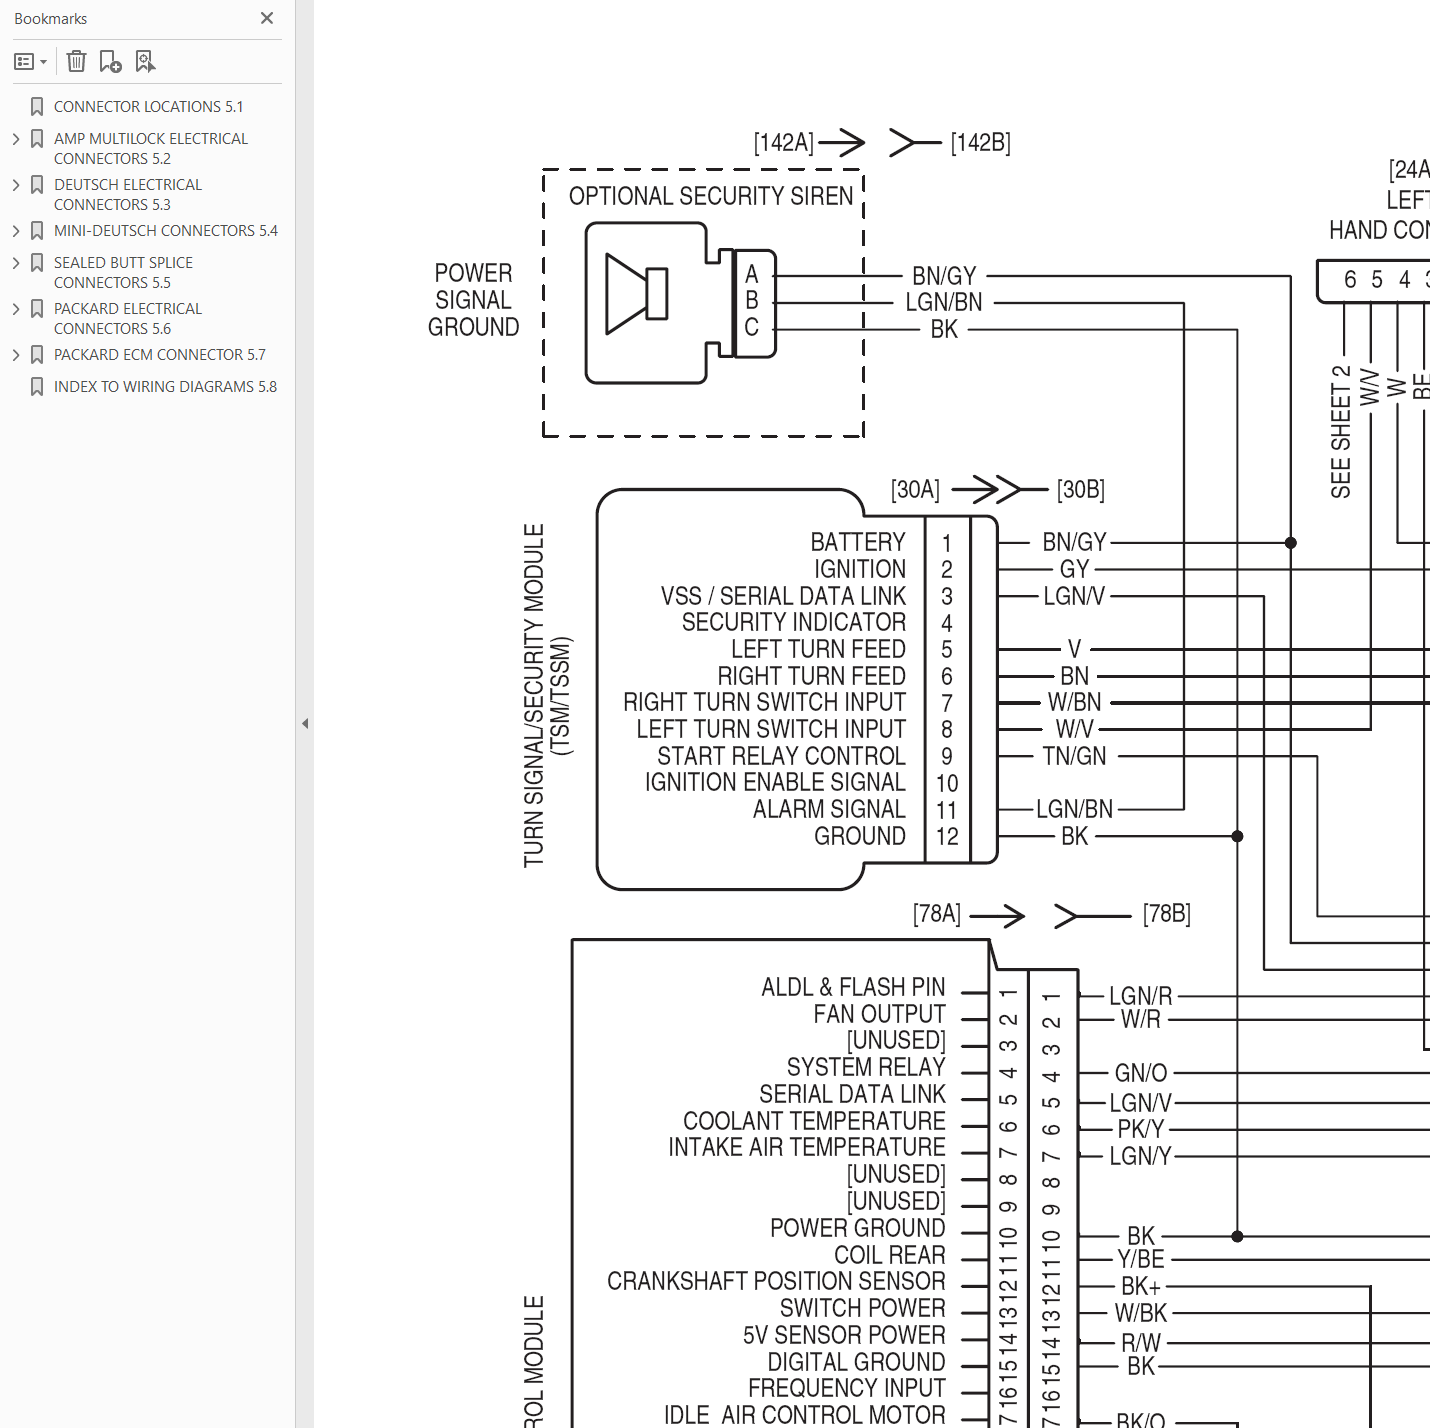Jump to PACKARD ELECTRICAL CONNECTORS 5.6
The width and height of the screenshot is (1430, 1428).
click(127, 318)
